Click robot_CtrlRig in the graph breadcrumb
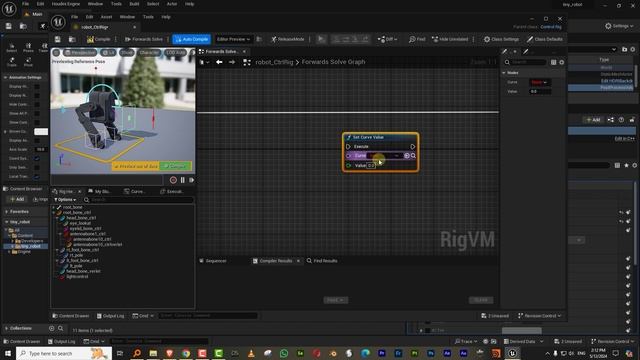 coord(274,62)
